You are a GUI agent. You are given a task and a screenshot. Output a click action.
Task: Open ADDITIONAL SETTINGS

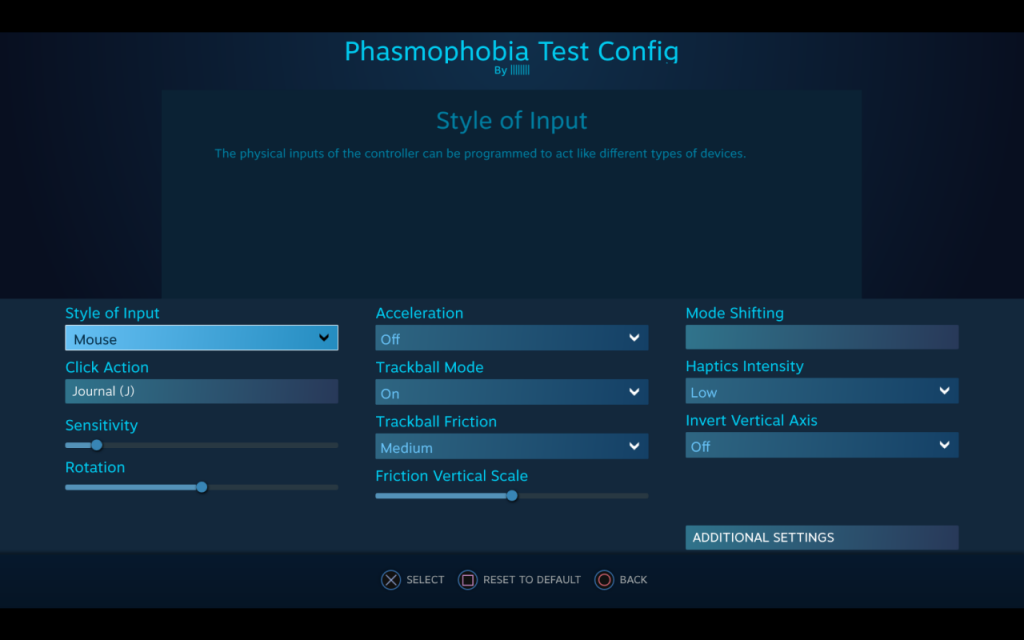(x=821, y=537)
